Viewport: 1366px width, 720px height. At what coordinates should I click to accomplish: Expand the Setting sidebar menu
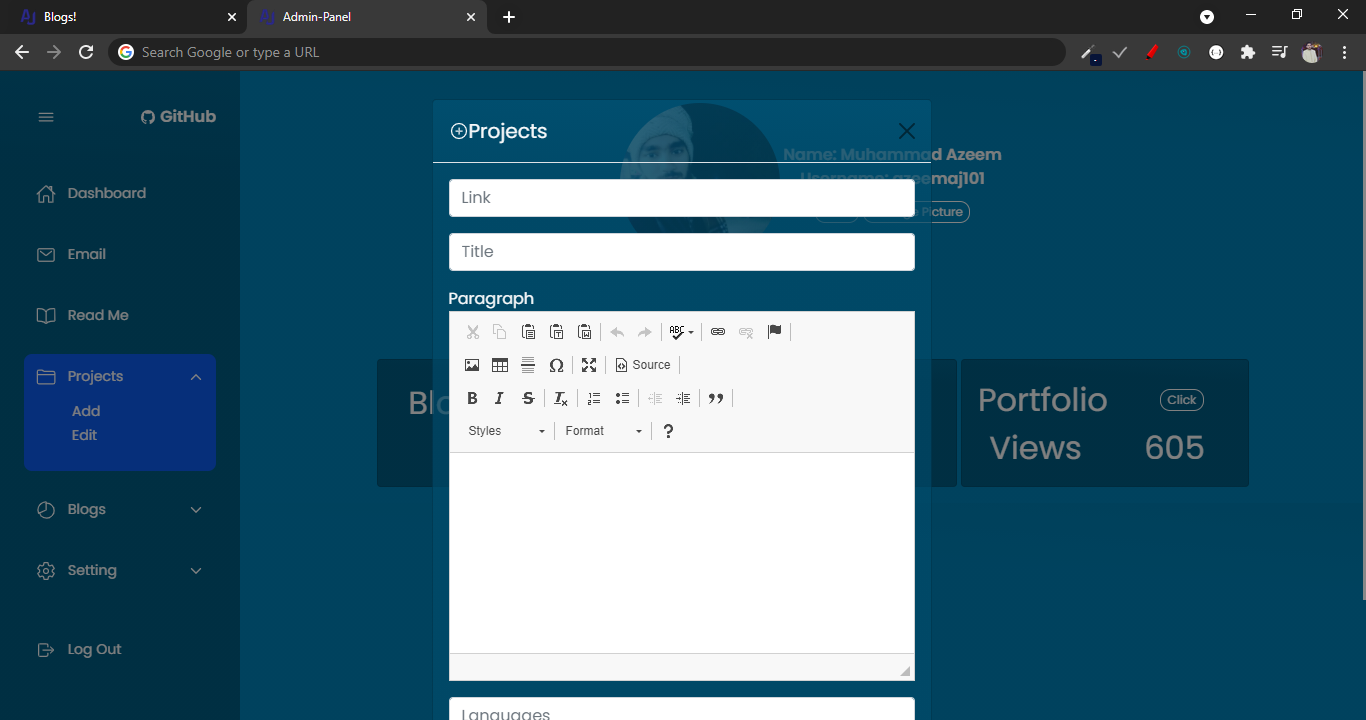coord(120,570)
